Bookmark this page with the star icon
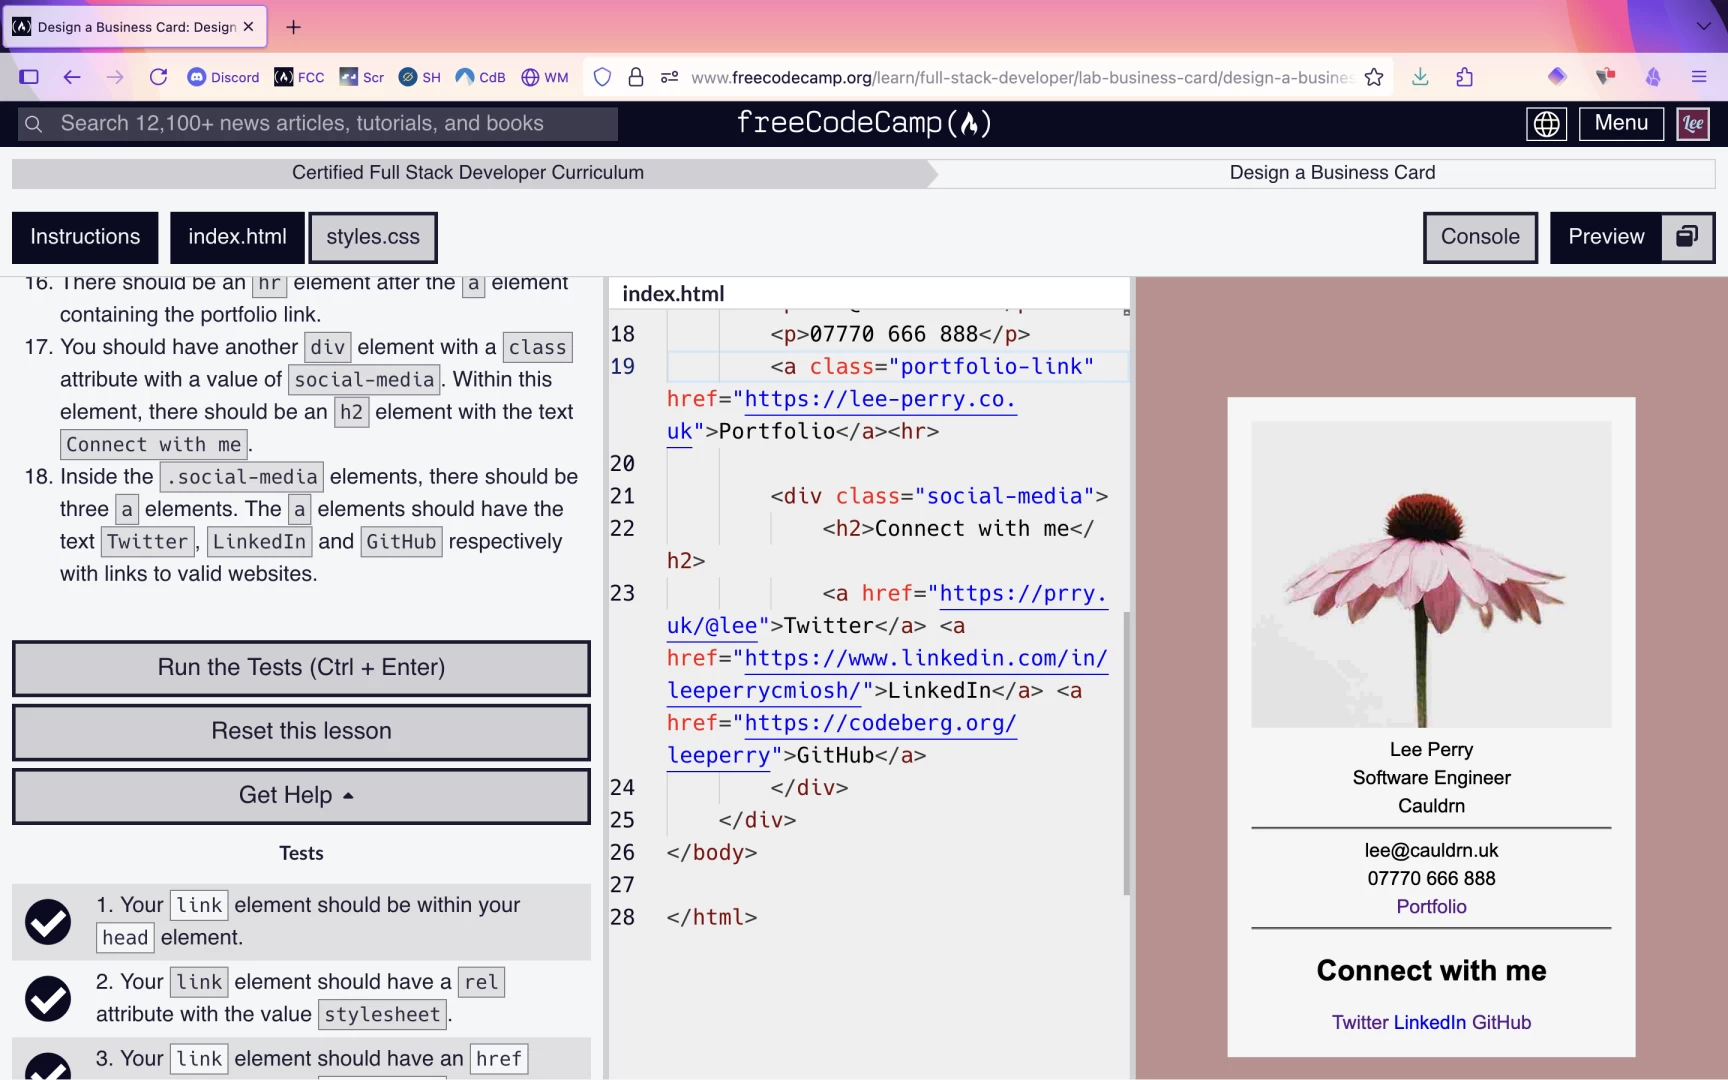The width and height of the screenshot is (1728, 1080). (1373, 77)
